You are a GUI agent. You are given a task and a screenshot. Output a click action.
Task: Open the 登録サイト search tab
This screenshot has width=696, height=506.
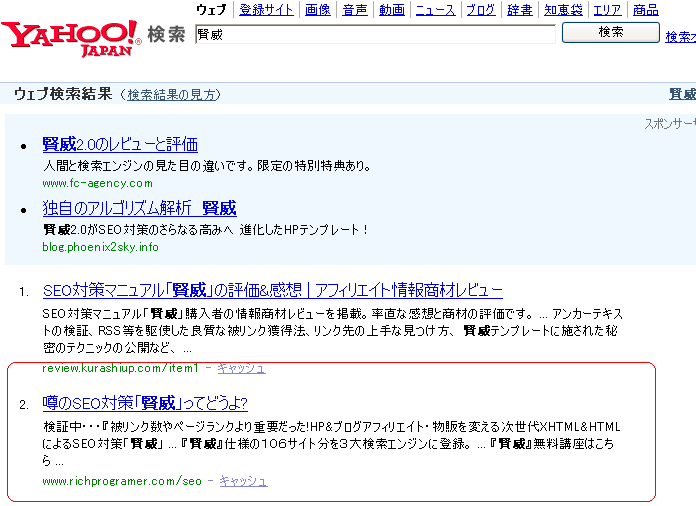tap(266, 10)
